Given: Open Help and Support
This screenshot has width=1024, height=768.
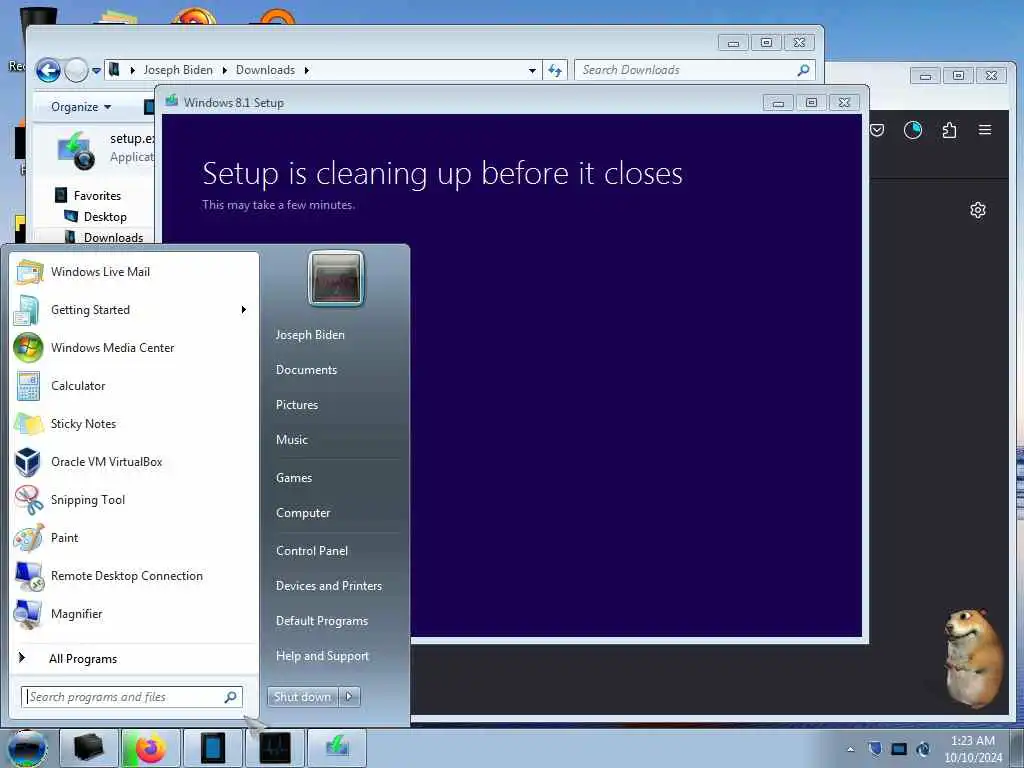Looking at the screenshot, I should click(322, 656).
